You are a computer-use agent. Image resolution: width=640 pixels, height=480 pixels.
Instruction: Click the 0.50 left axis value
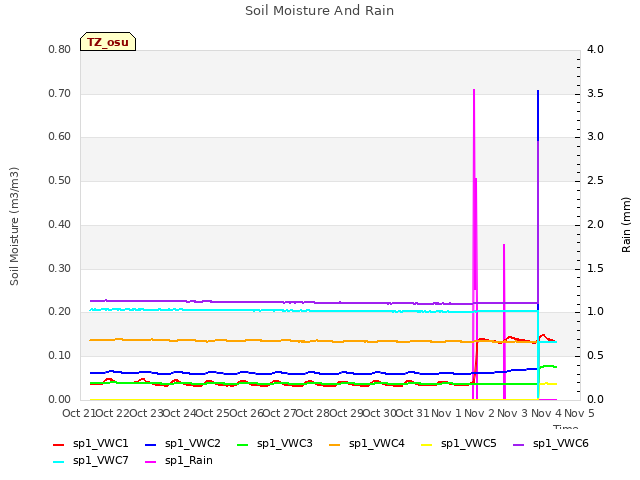(60, 181)
